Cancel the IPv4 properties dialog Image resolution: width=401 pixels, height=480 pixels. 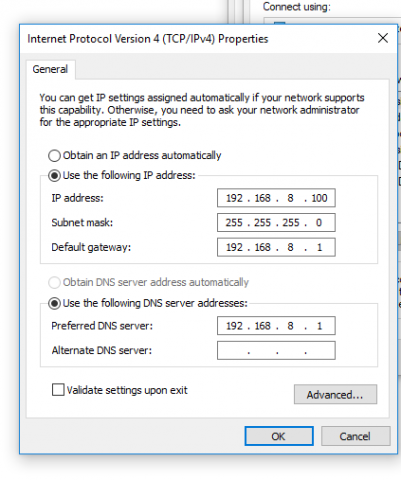355,436
